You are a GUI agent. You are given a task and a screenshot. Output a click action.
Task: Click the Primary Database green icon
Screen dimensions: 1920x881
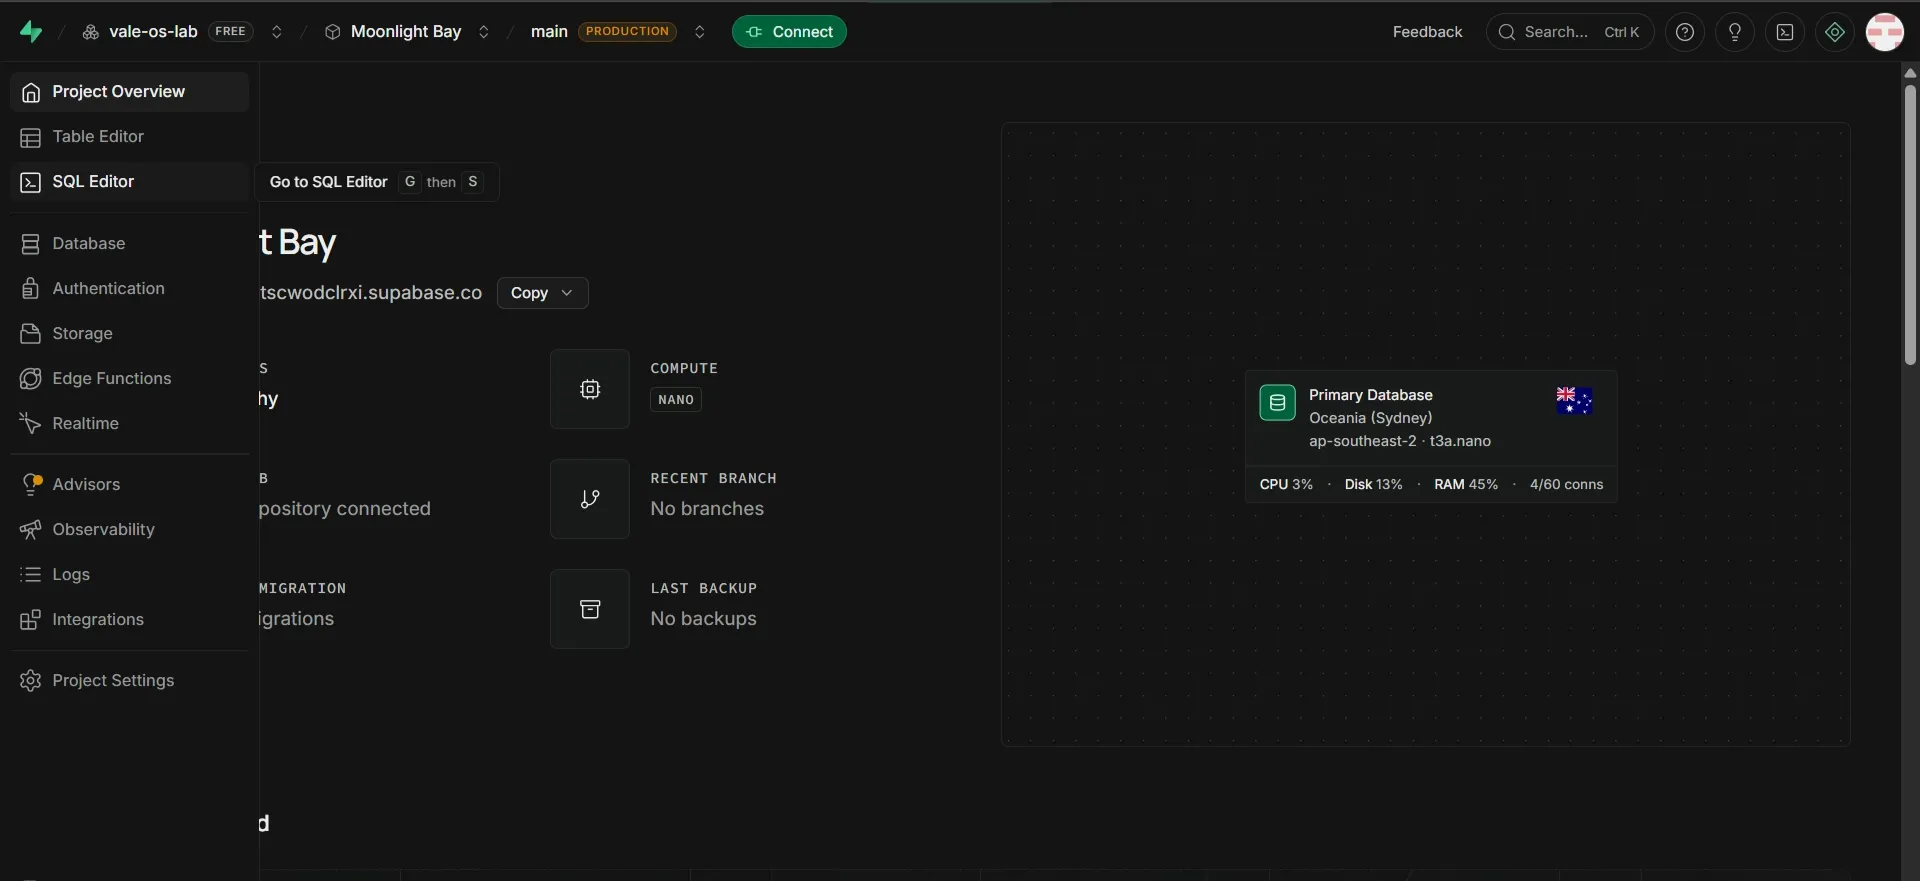tap(1277, 403)
